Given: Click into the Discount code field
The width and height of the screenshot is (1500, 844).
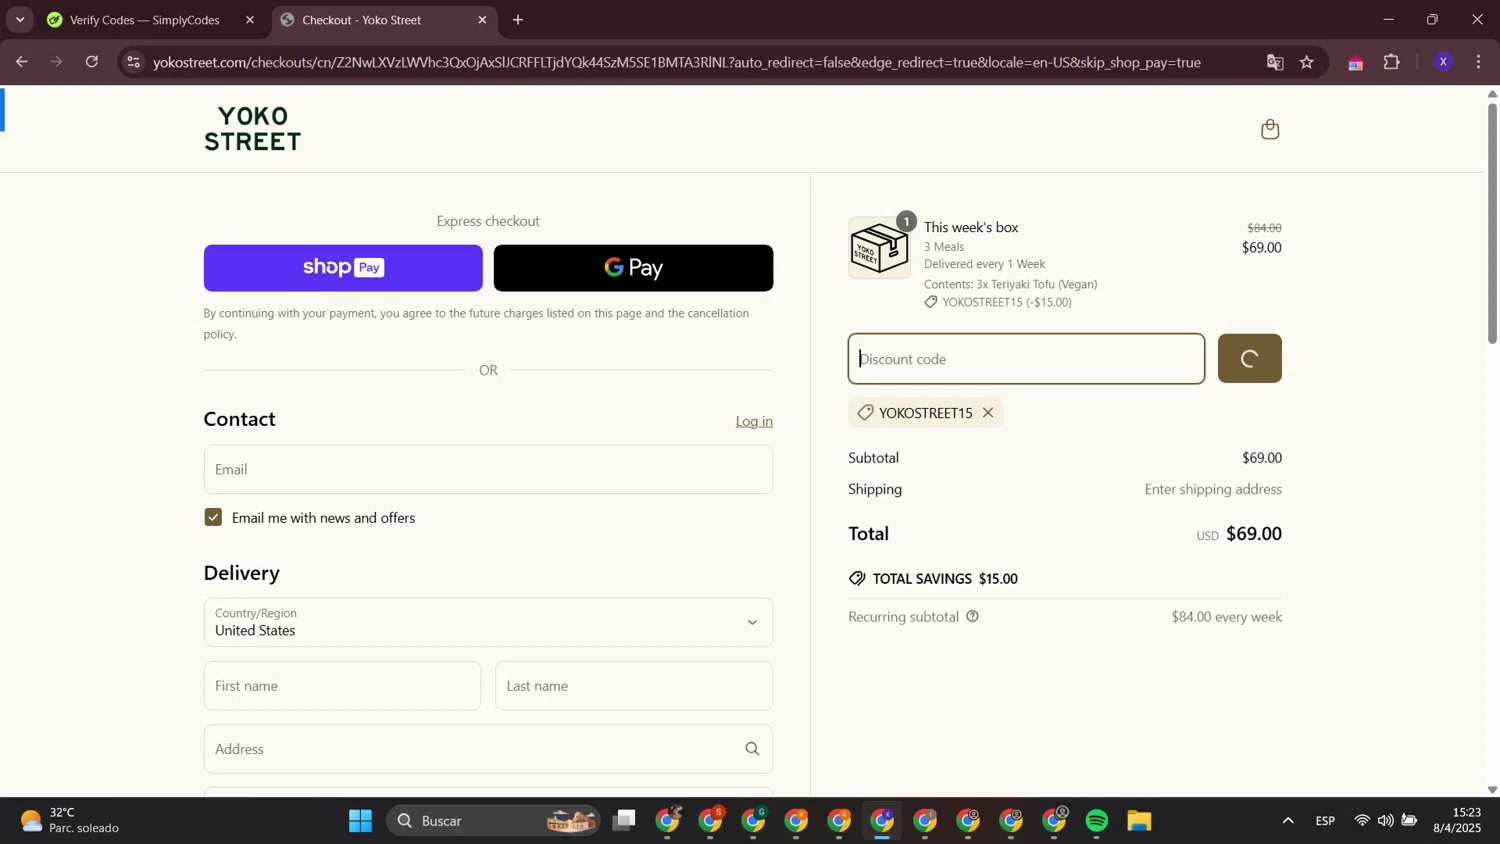Looking at the screenshot, I should (1026, 359).
